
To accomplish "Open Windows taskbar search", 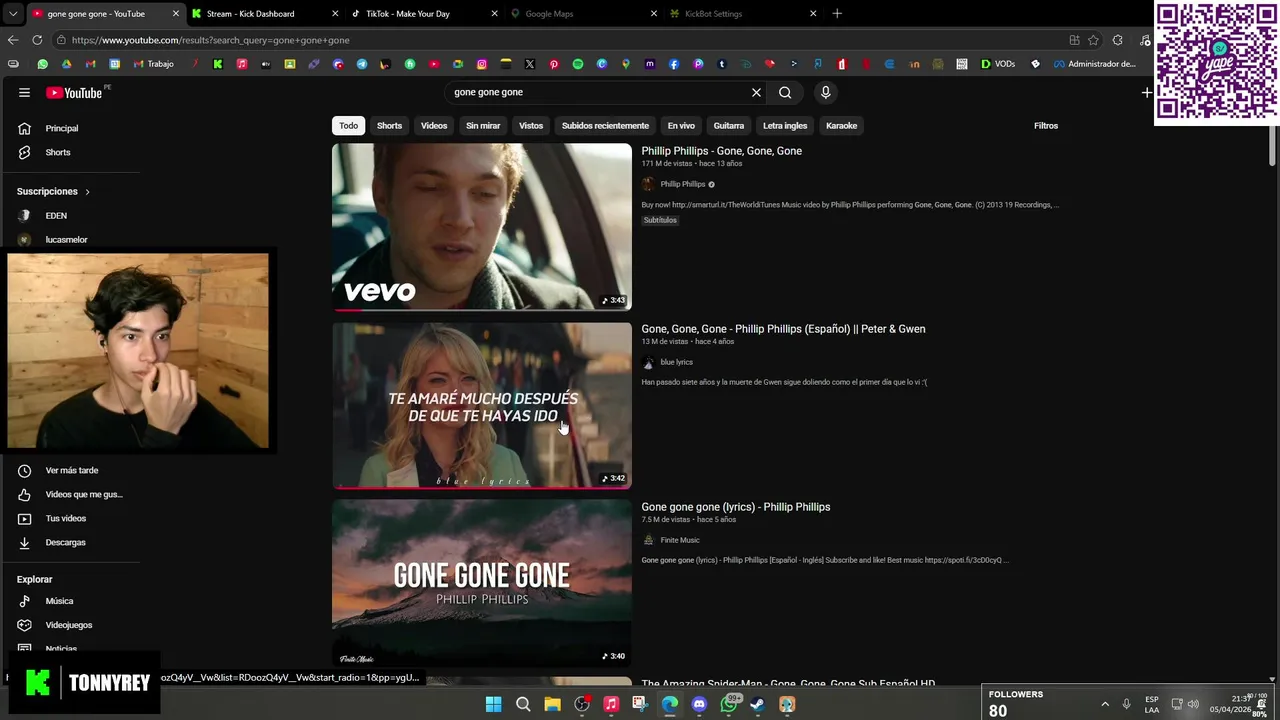I will [x=523, y=705].
